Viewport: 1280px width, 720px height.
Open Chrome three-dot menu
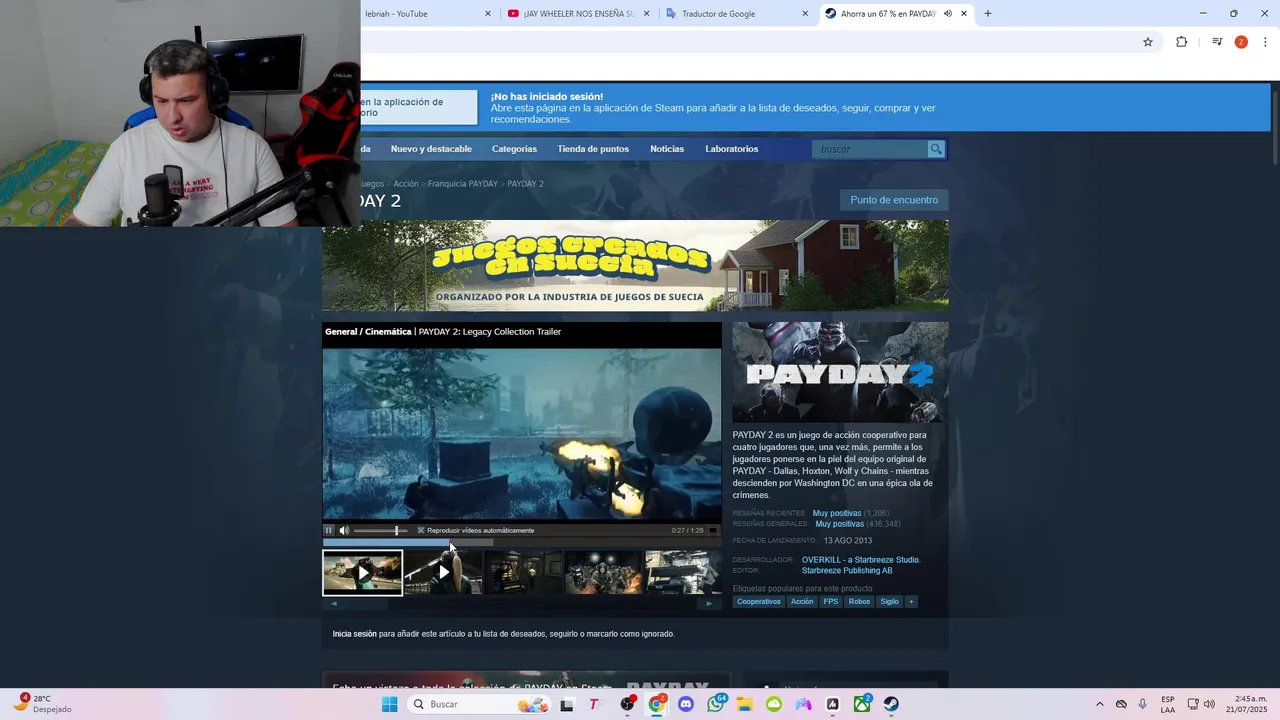tap(1266, 42)
